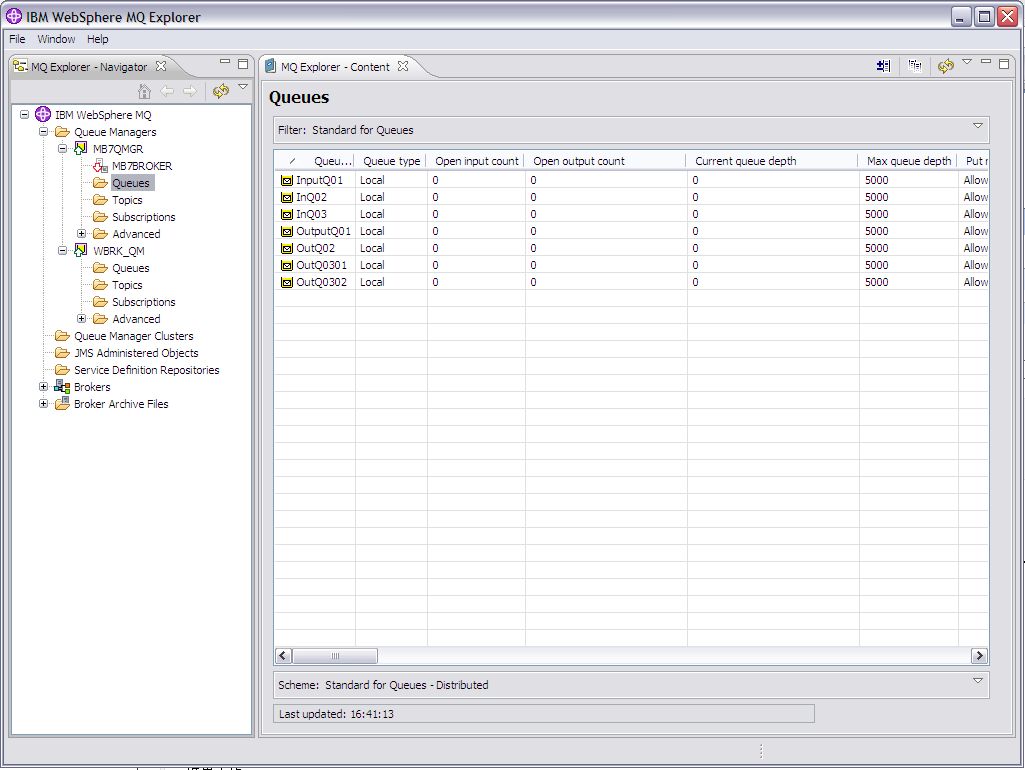Image resolution: width=1025 pixels, height=770 pixels.
Task: Collapse the Queue Managers tree node
Action: coord(43,131)
